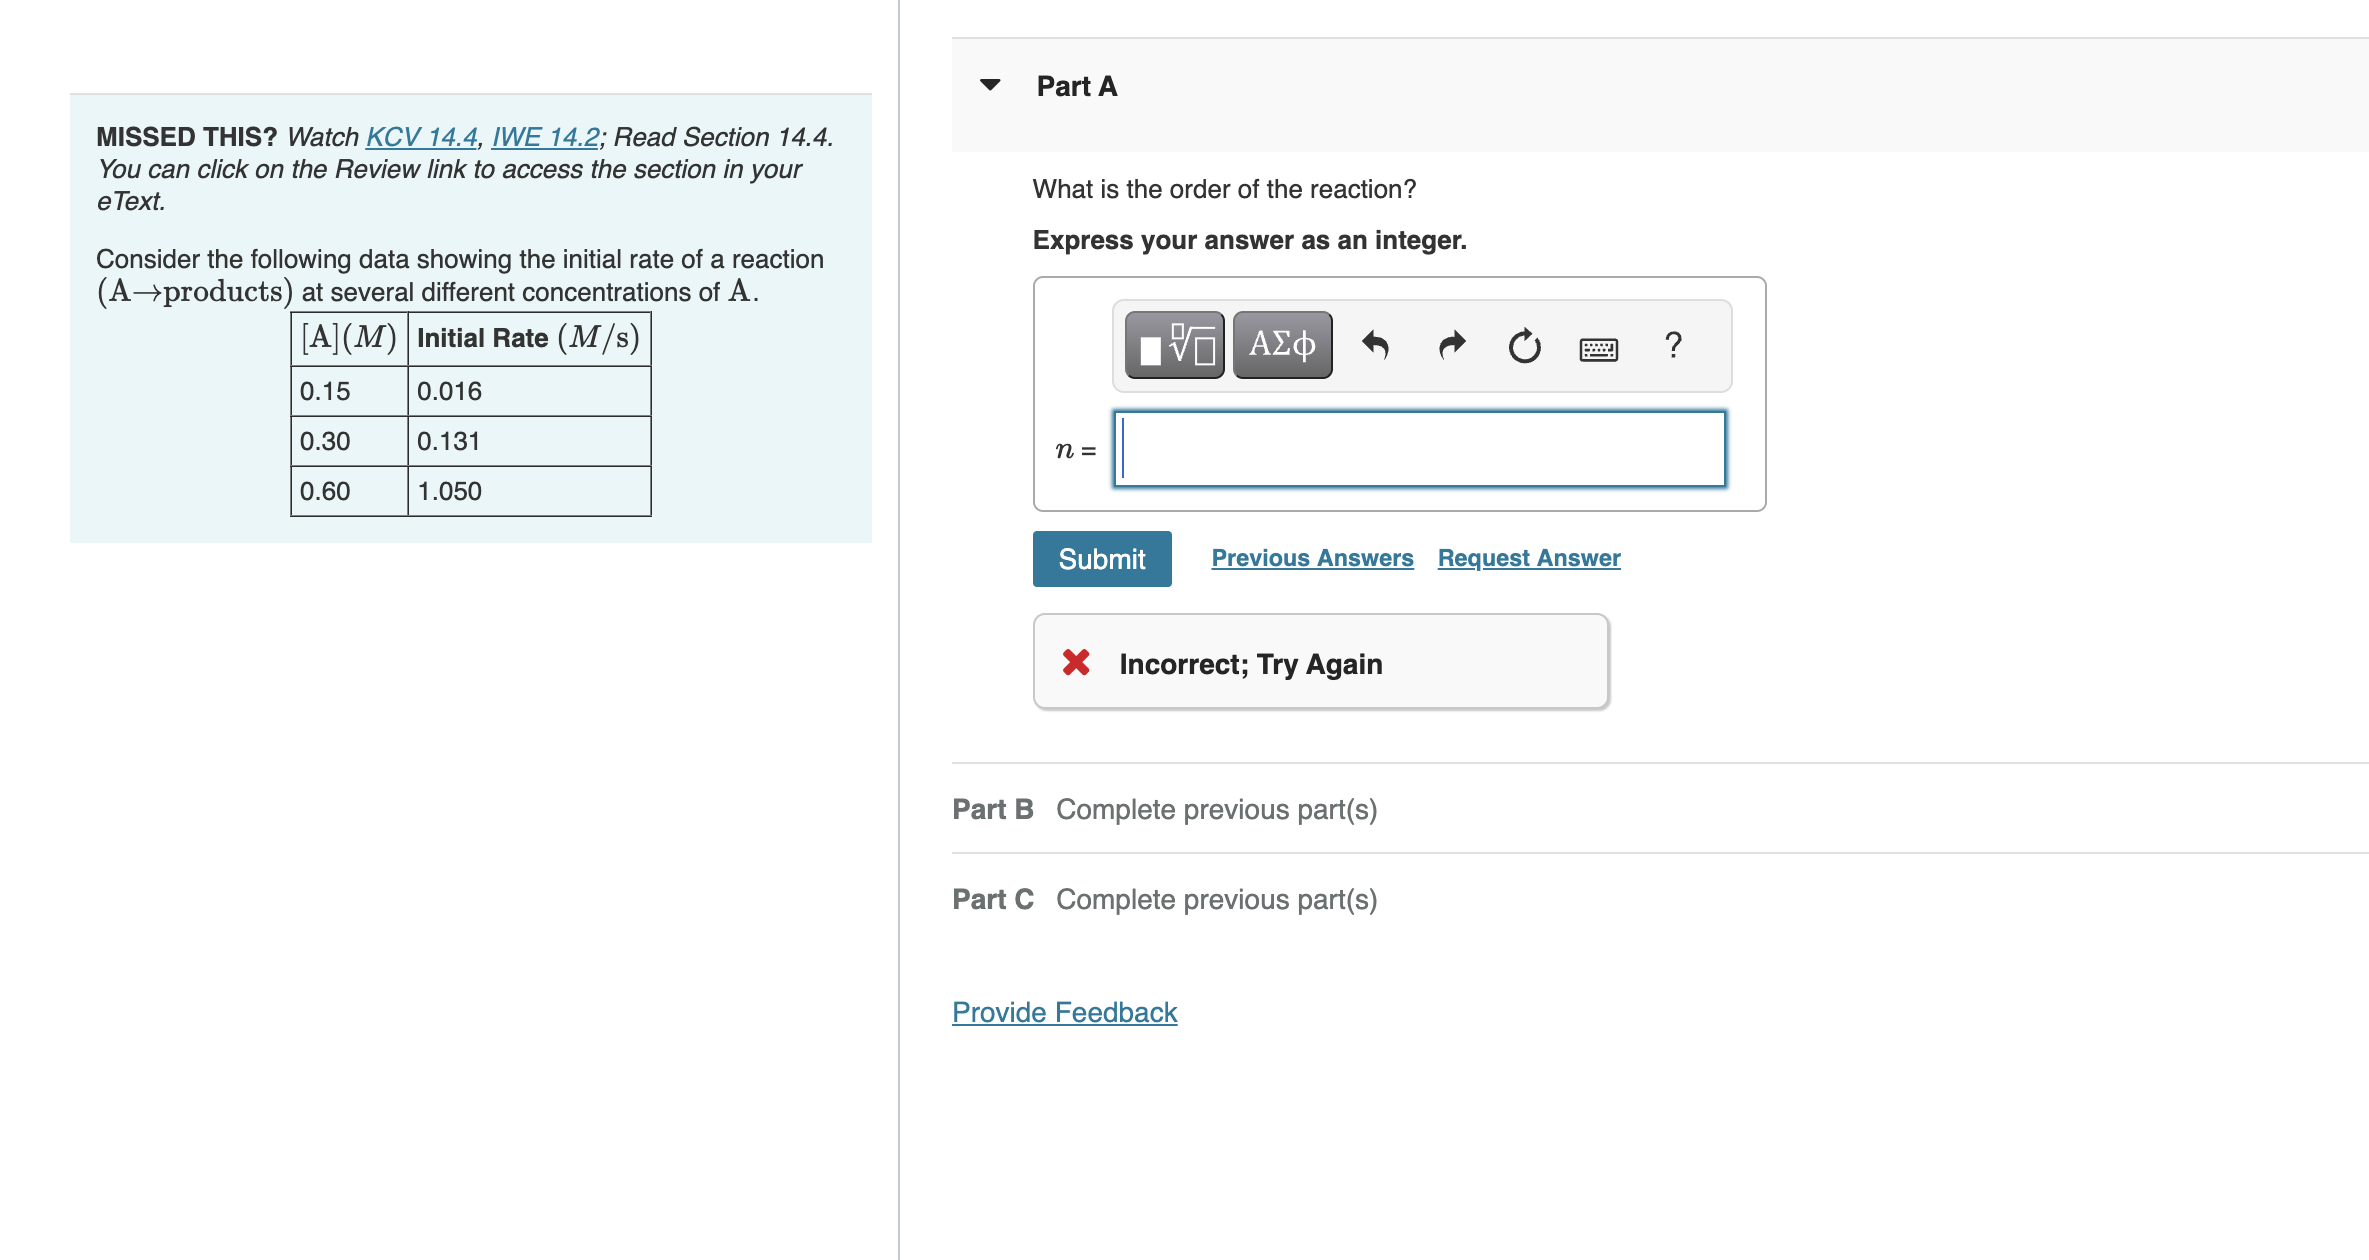Open the Greek symbols ΑΣΦ palette
This screenshot has height=1260, width=2369.
(1282, 345)
